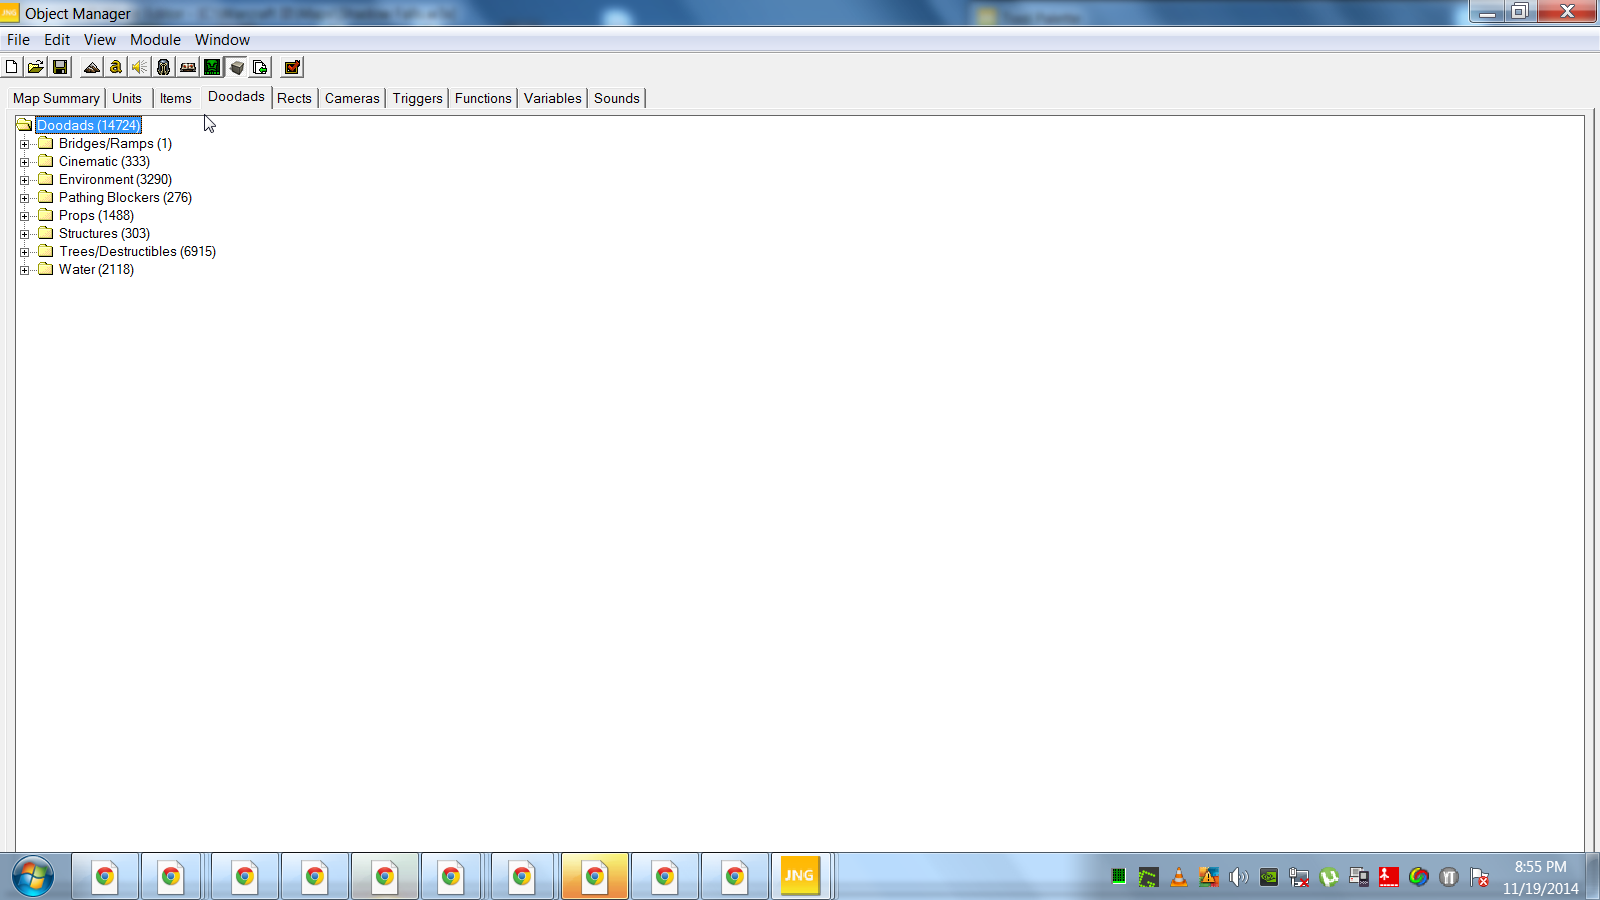Click the New Map toolbar icon
The width and height of the screenshot is (1600, 900).
tap(12, 67)
